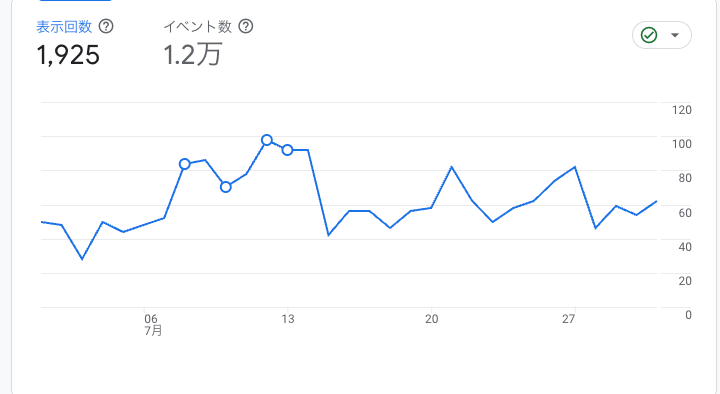
Task: Select the highest anomaly marker near 100
Action: 267,140
